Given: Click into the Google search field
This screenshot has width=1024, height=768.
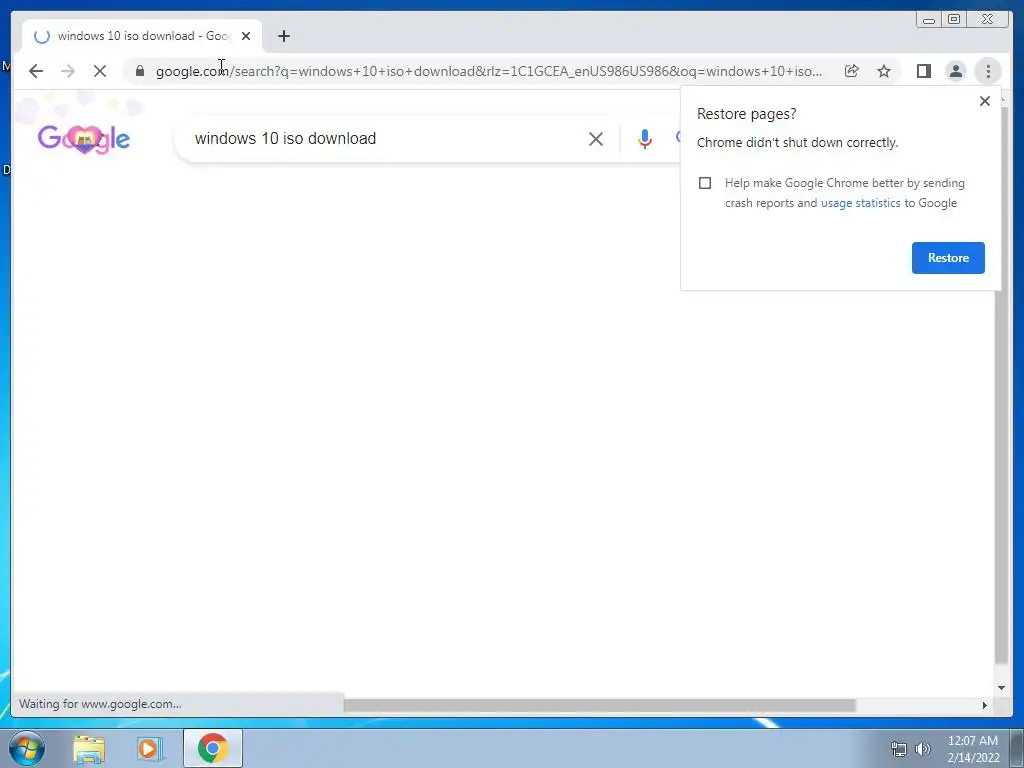Looking at the screenshot, I should (x=385, y=138).
